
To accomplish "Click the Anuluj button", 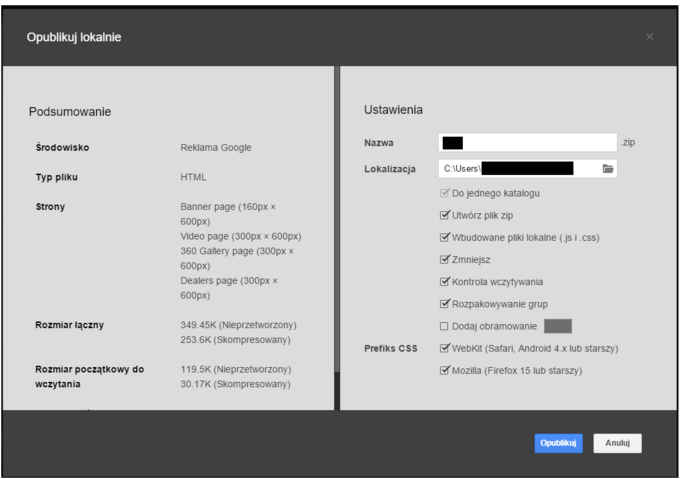I will [617, 443].
